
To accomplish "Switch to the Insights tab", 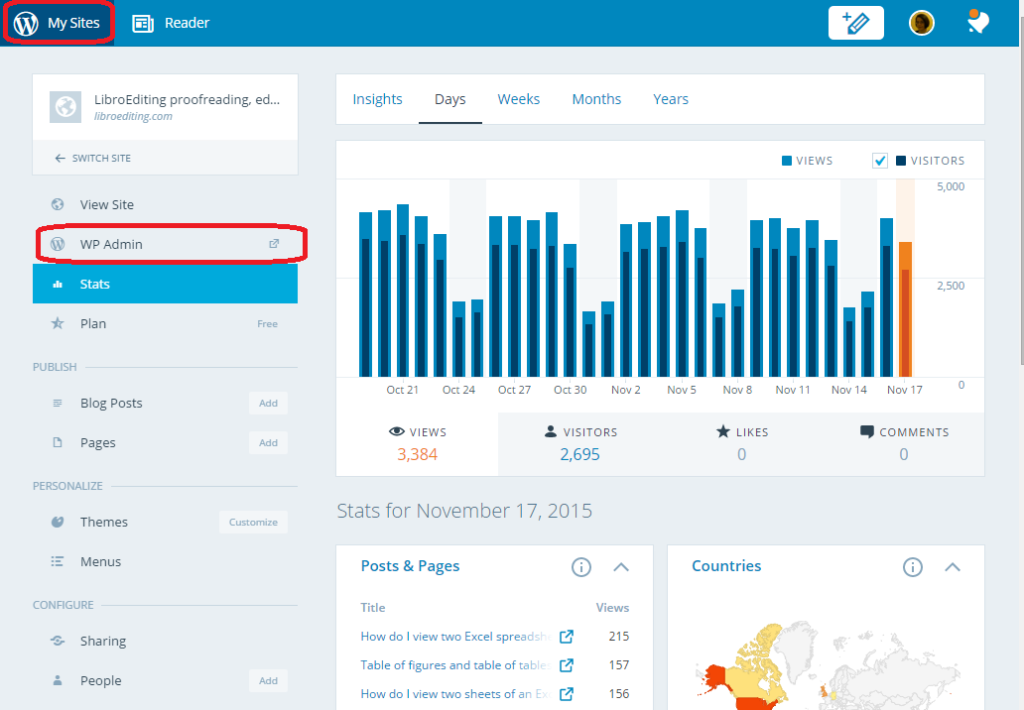I will coord(377,99).
